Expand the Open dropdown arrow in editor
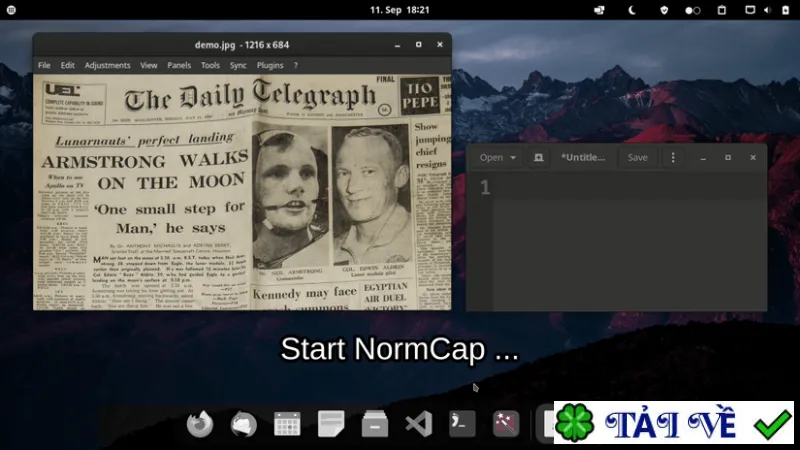800x450 pixels. [513, 158]
